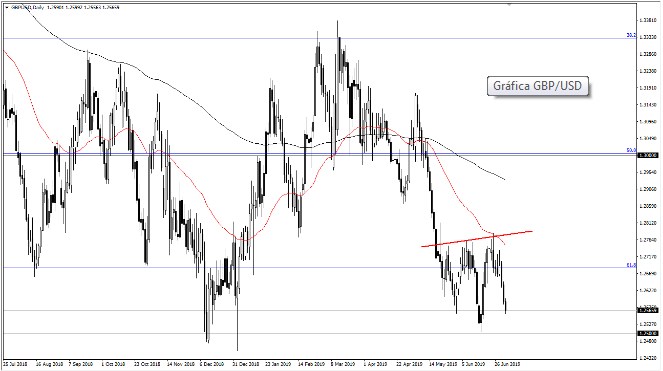
Task: Click the 61.8 Fibonacci level label
Action: coord(631,265)
